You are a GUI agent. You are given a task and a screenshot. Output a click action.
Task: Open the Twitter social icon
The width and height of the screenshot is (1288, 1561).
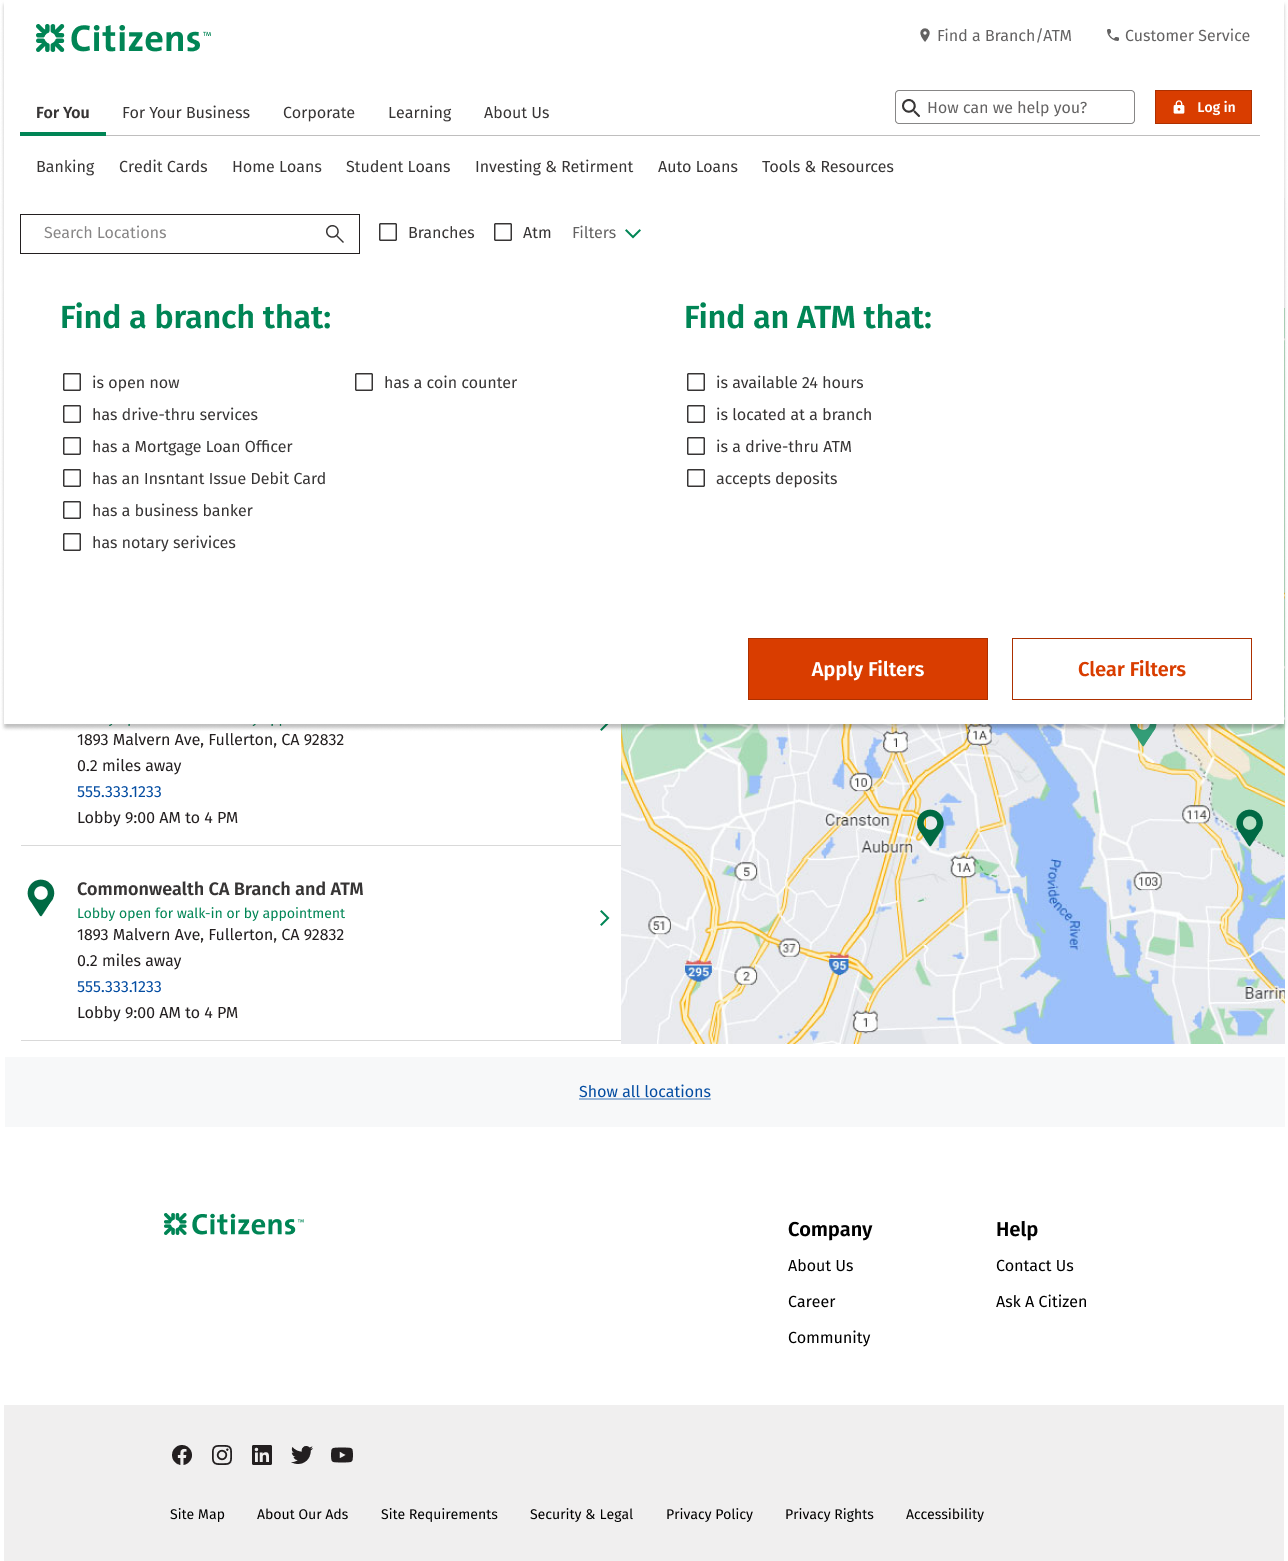pos(302,1455)
